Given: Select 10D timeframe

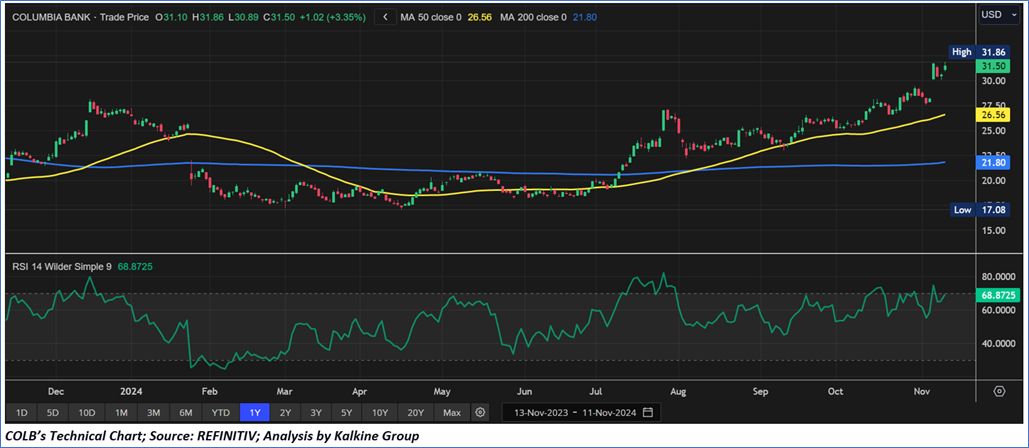Looking at the screenshot, I should coord(87,413).
